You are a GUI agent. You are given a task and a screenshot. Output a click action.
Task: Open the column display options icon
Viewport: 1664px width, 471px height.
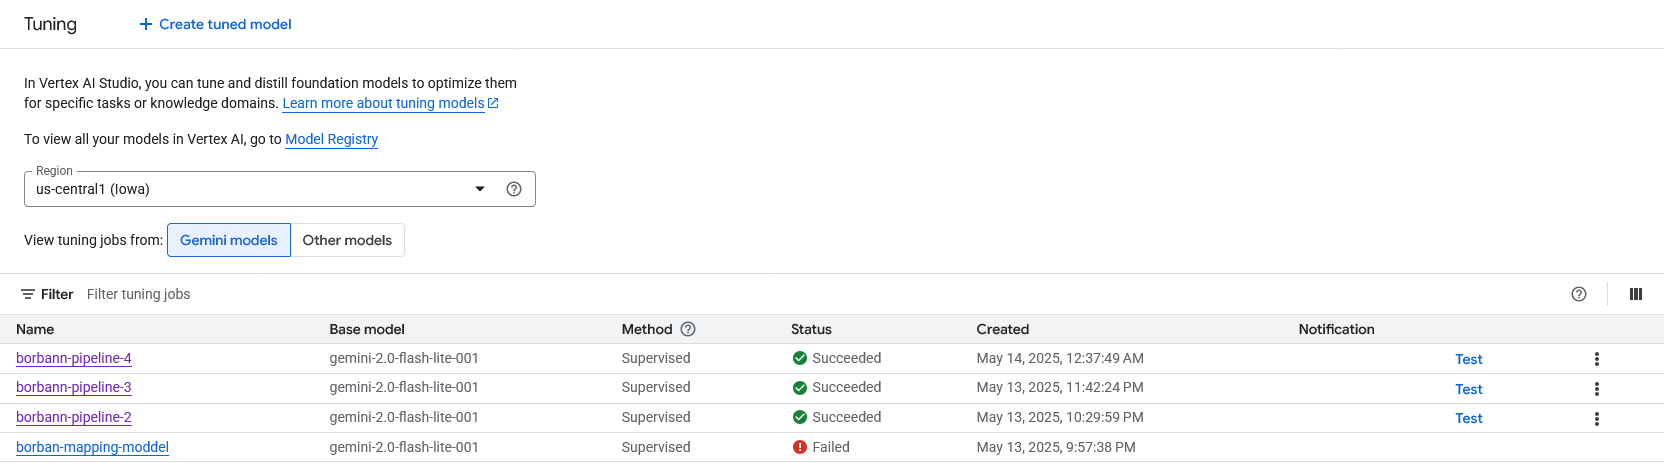(1636, 294)
